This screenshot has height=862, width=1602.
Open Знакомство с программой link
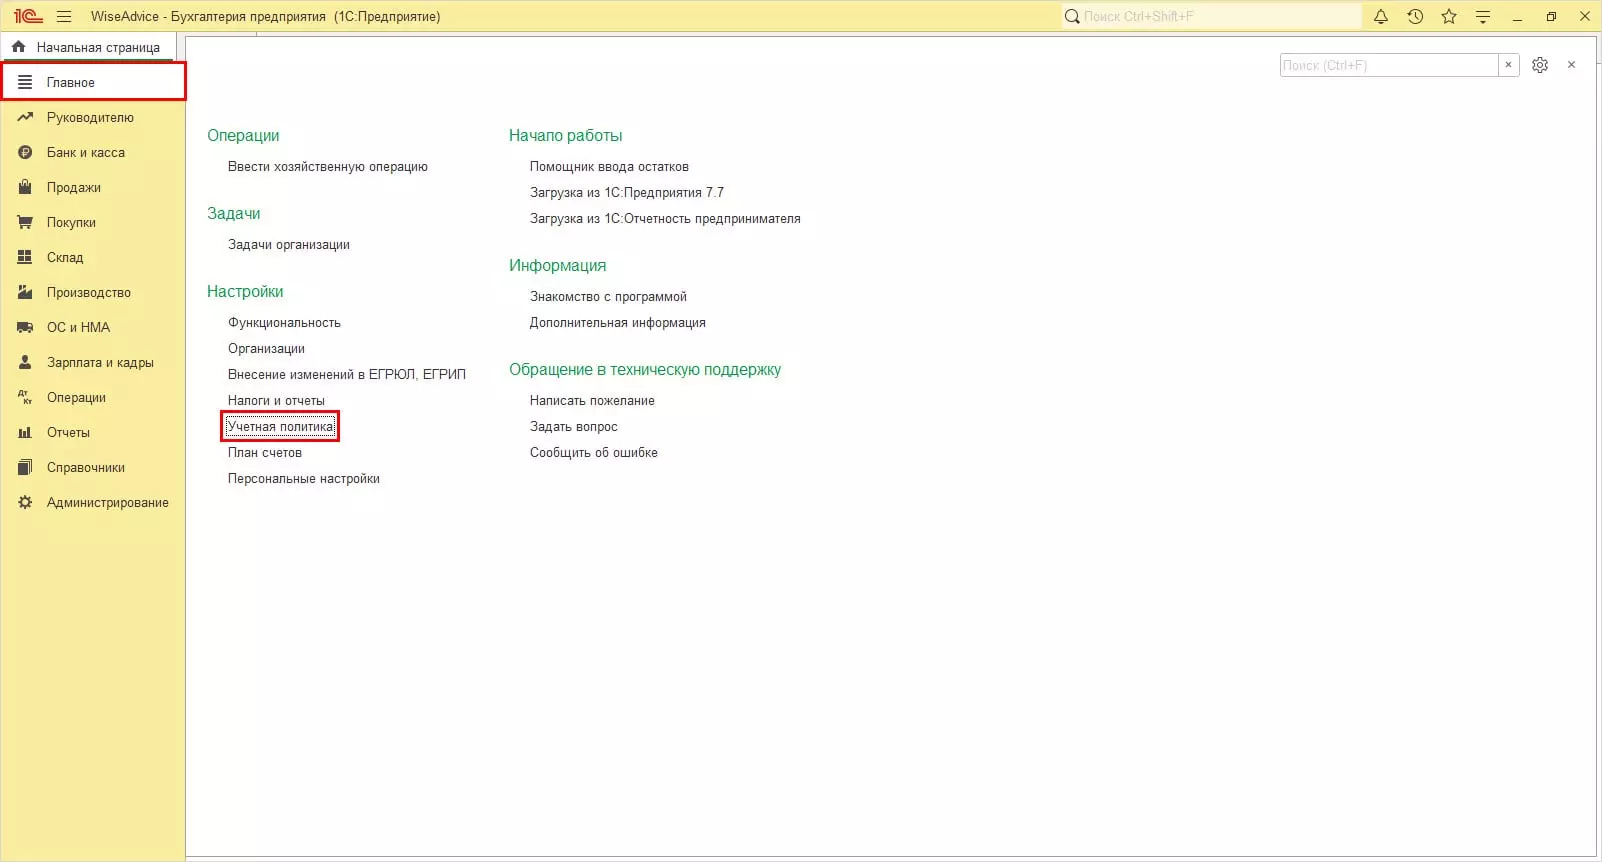(x=608, y=296)
